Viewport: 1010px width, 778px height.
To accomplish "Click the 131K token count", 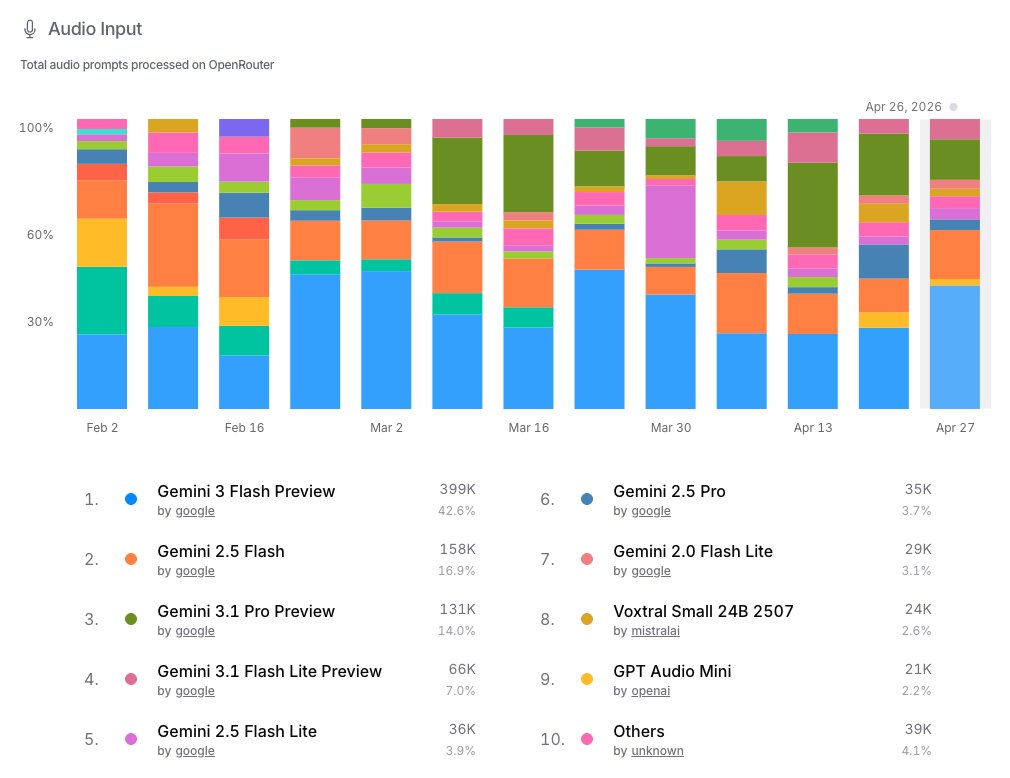I will click(x=457, y=609).
